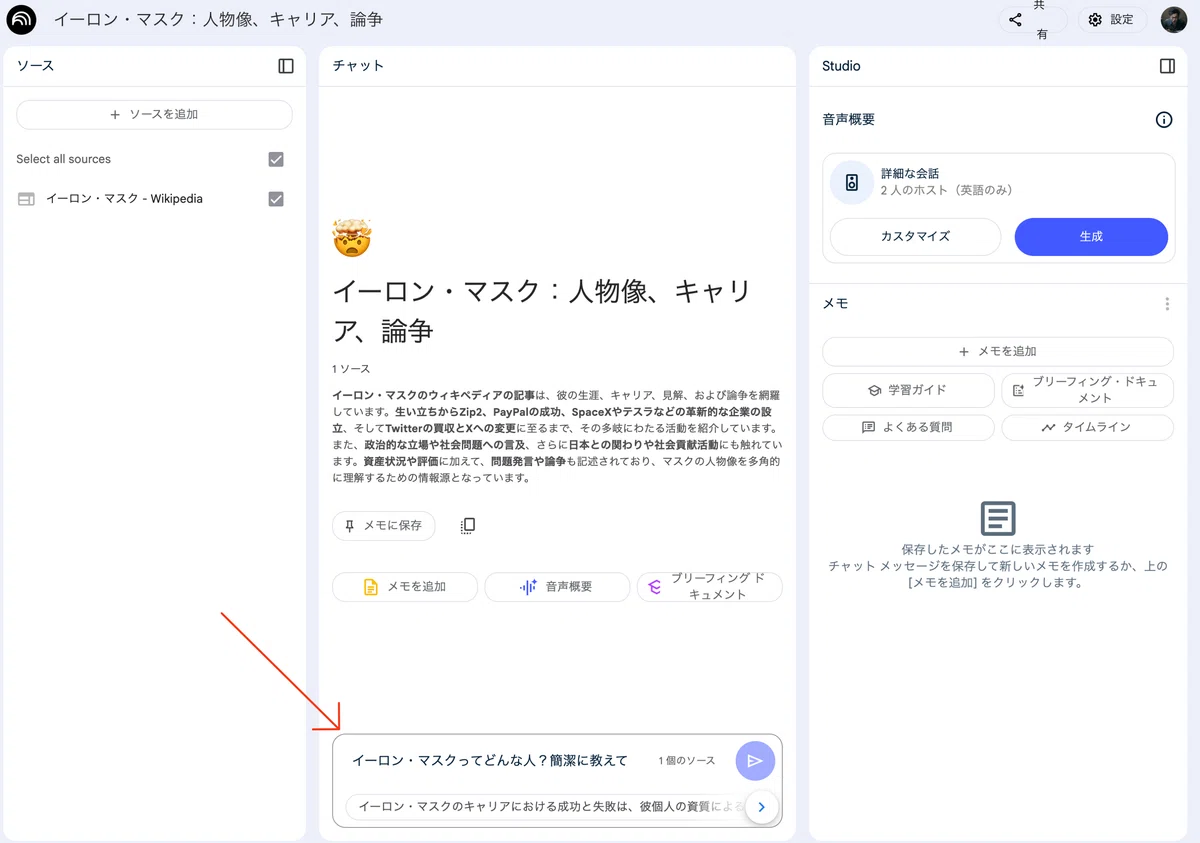Open the NotebookLM home logo

pos(21,20)
